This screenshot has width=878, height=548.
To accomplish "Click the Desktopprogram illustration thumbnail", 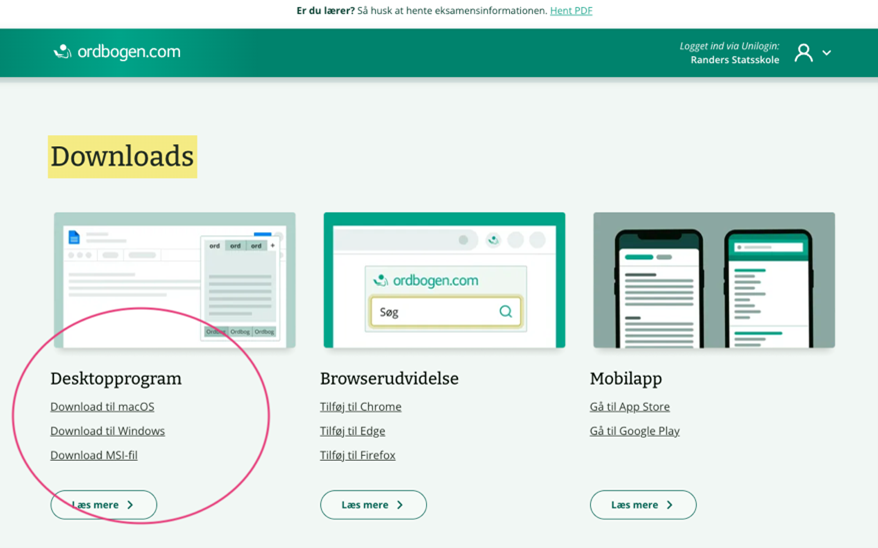I will point(175,280).
